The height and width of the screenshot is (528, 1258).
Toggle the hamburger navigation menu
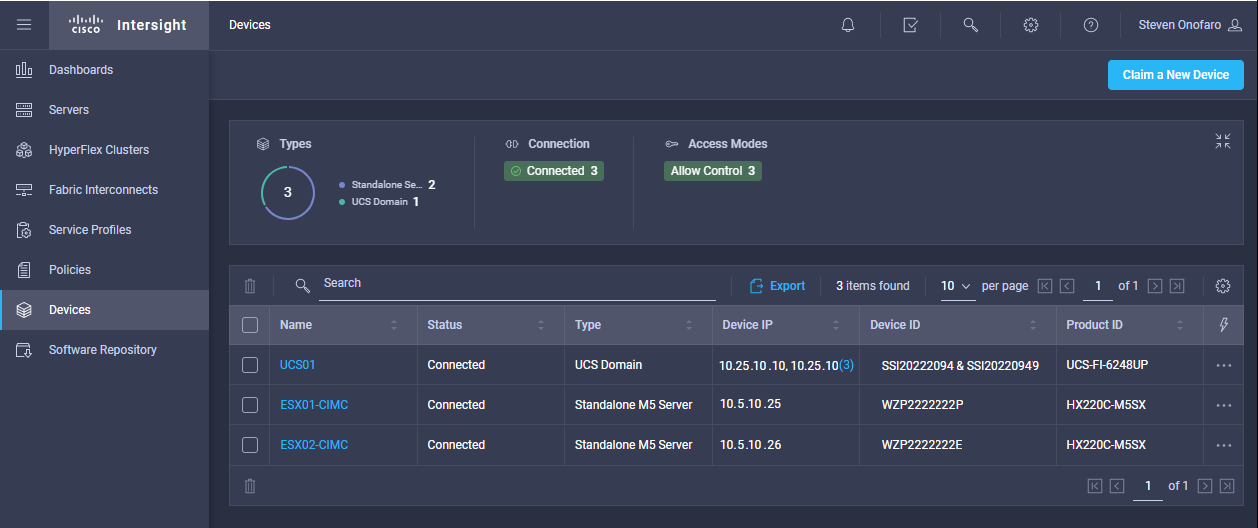24,25
